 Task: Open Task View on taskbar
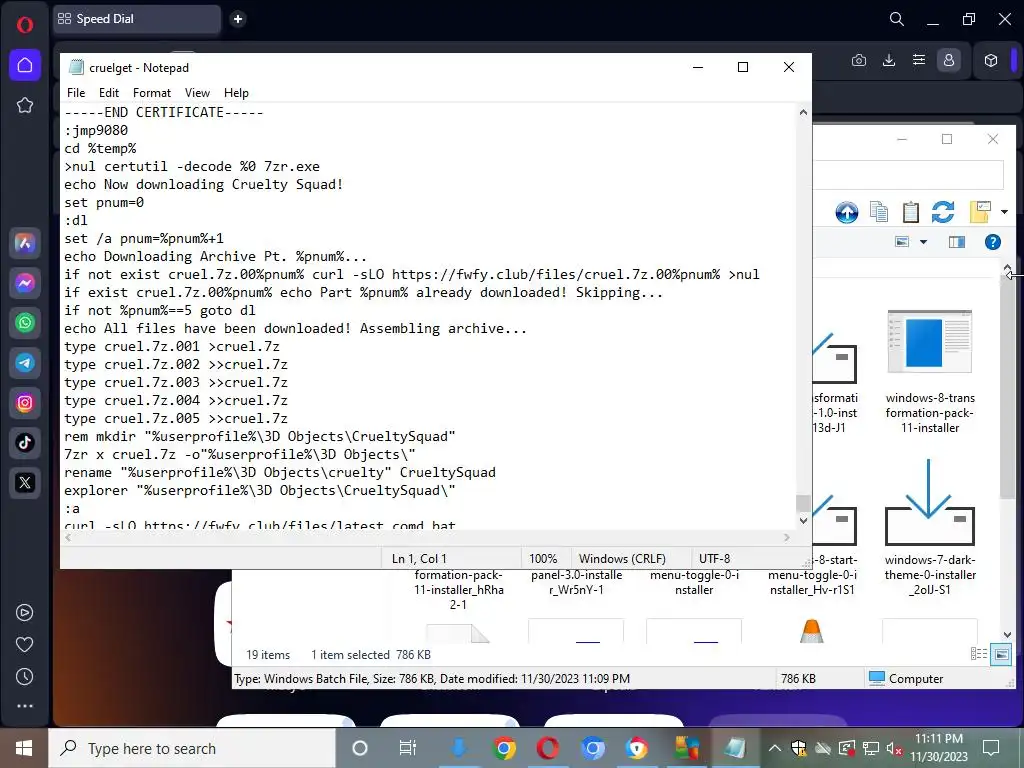[408, 748]
